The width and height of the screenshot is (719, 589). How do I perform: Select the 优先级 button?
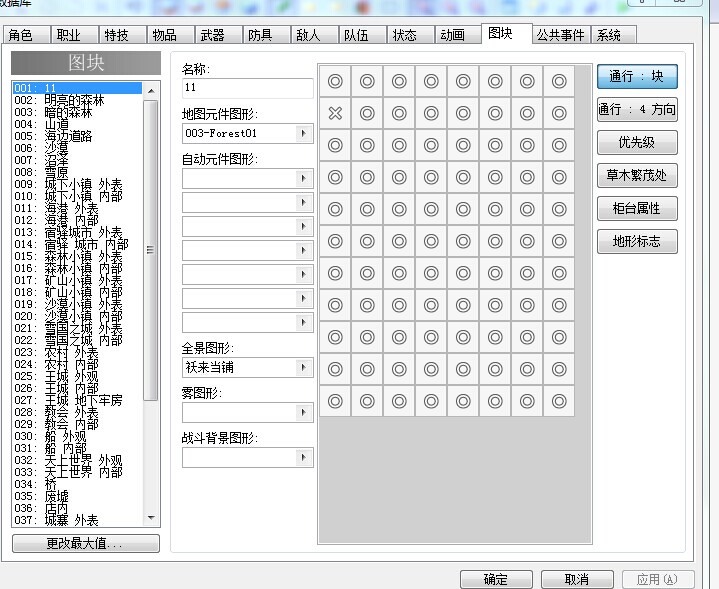click(x=637, y=142)
